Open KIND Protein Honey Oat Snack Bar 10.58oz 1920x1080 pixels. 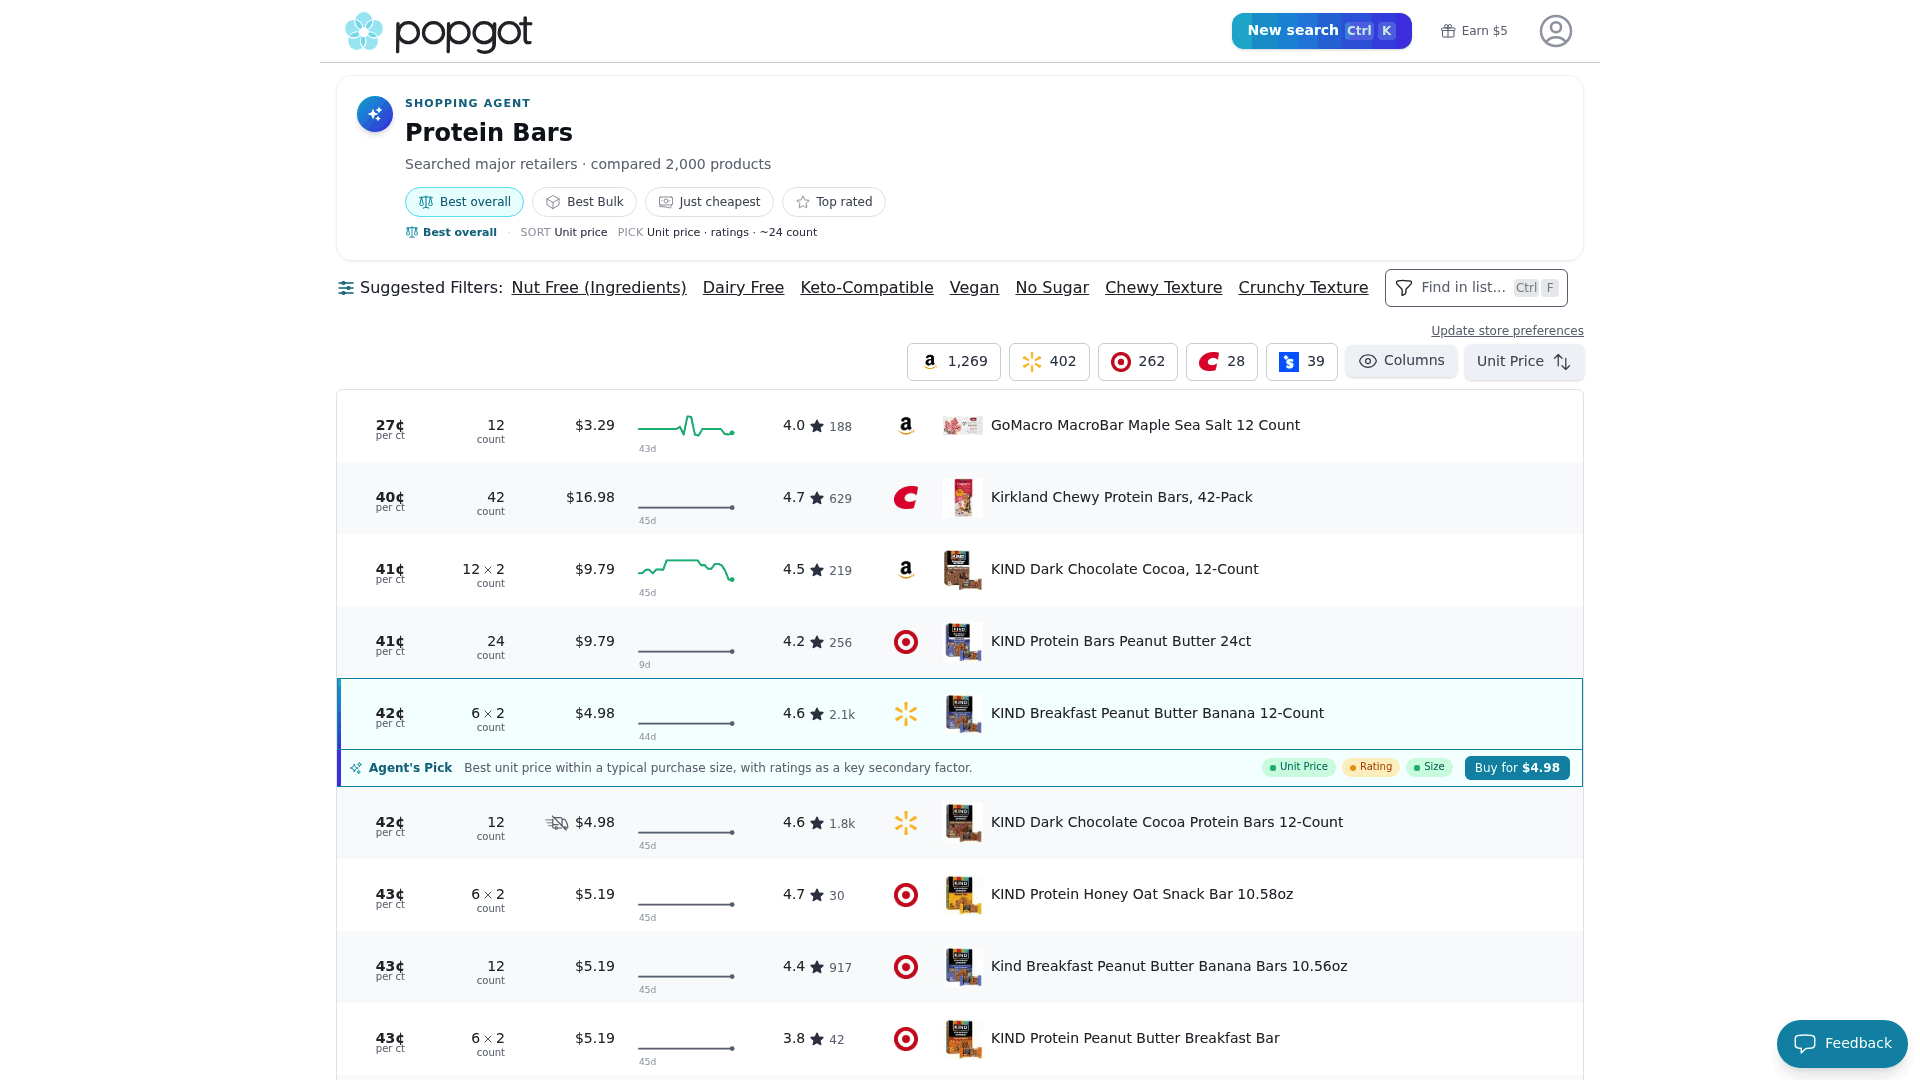click(x=1141, y=894)
